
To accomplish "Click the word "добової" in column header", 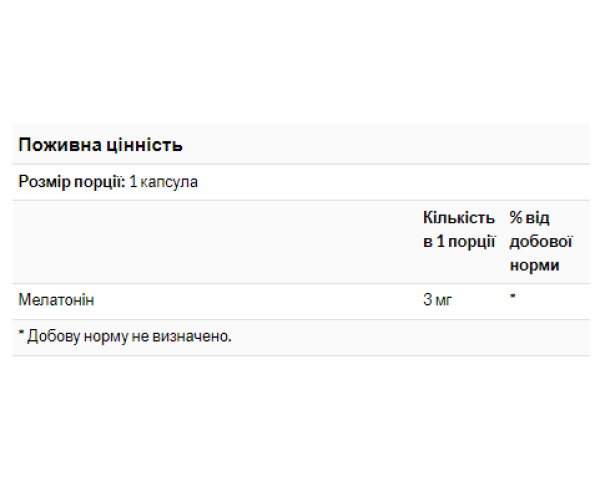I will click(539, 242).
